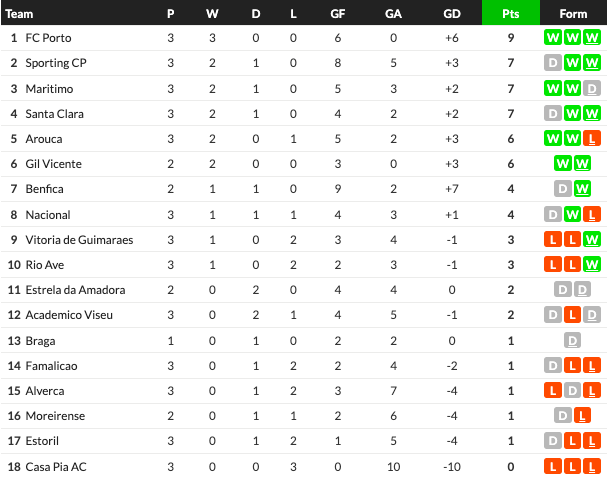
Task: Click Maritimo's grey draw form badge
Action: 592,89
